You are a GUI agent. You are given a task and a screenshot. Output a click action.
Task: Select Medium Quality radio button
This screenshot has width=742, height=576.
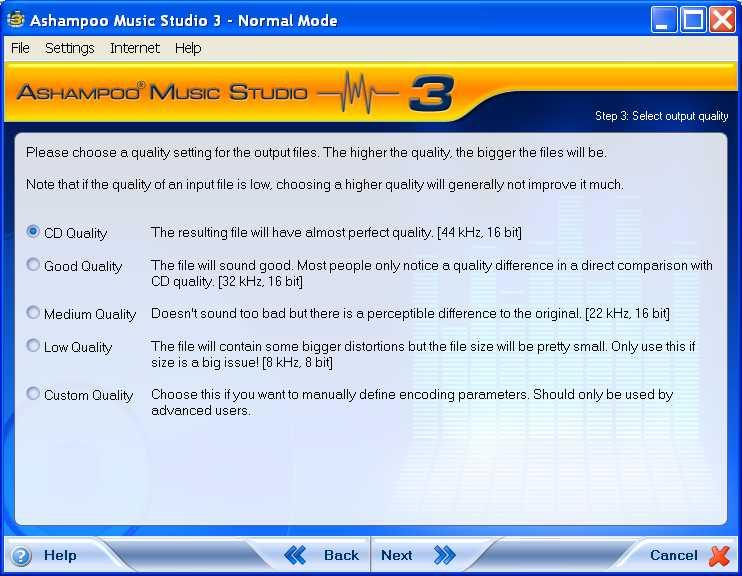tap(33, 313)
